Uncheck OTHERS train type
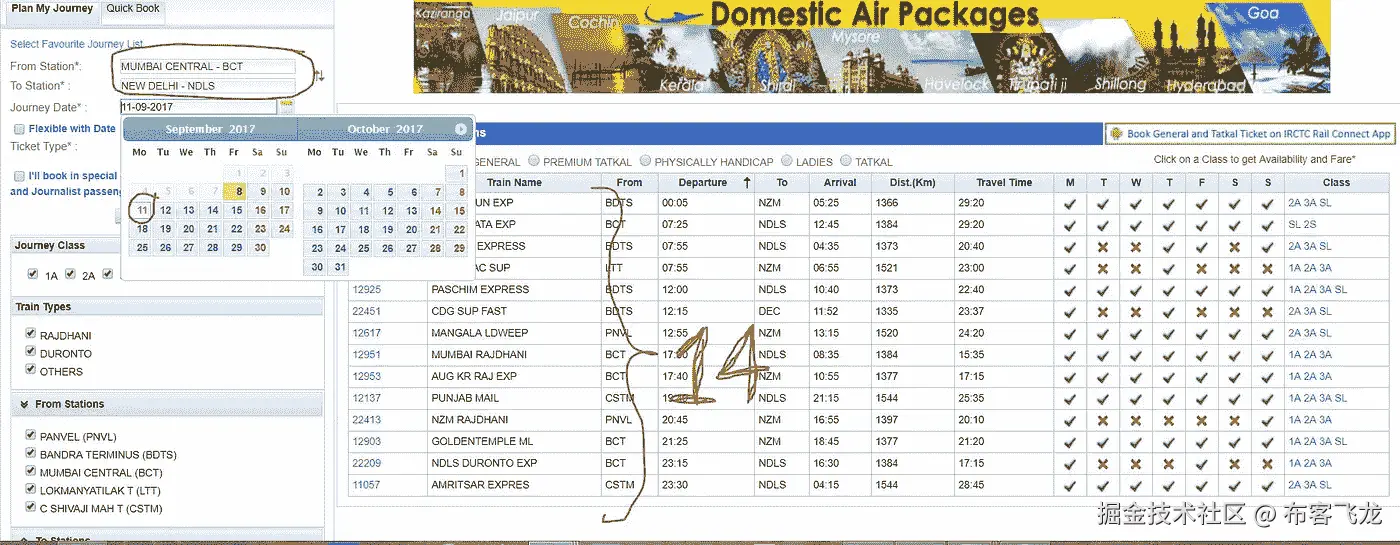Image resolution: width=1400 pixels, height=545 pixels. [31, 371]
